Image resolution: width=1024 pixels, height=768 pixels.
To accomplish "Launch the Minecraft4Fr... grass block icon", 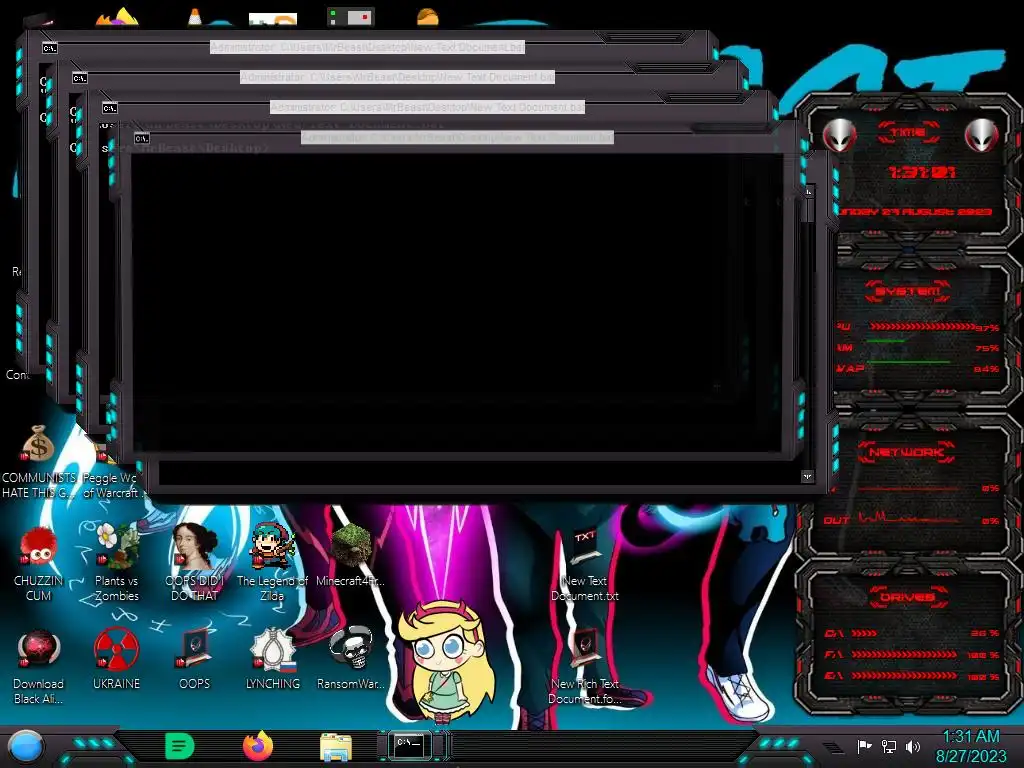I will (x=351, y=545).
